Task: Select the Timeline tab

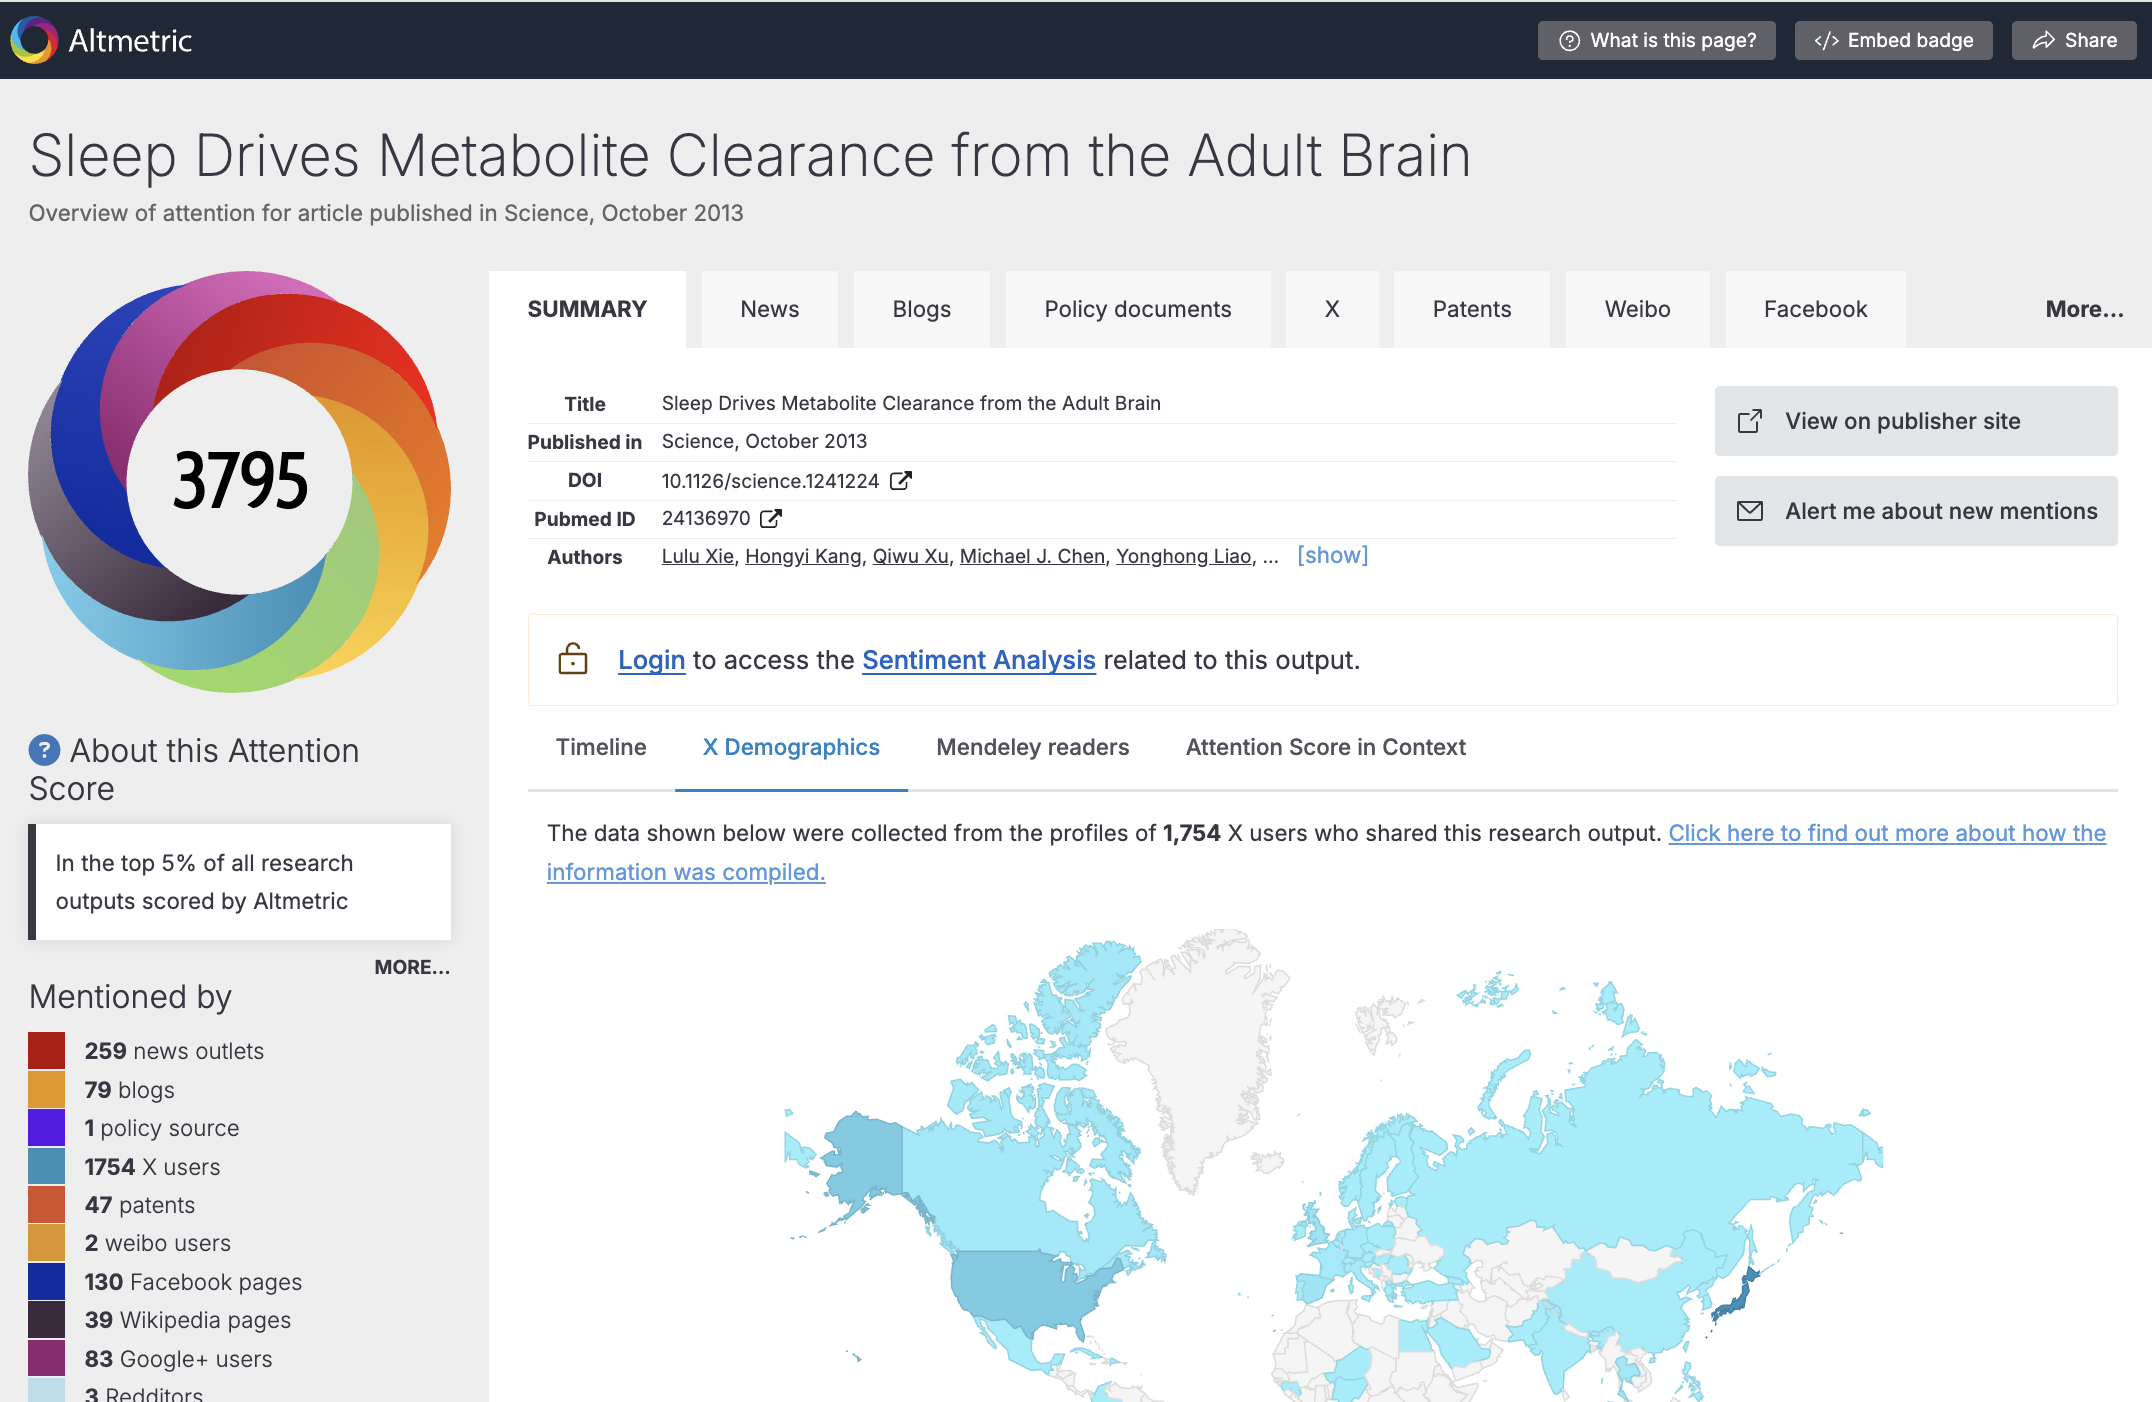Action: [x=601, y=747]
